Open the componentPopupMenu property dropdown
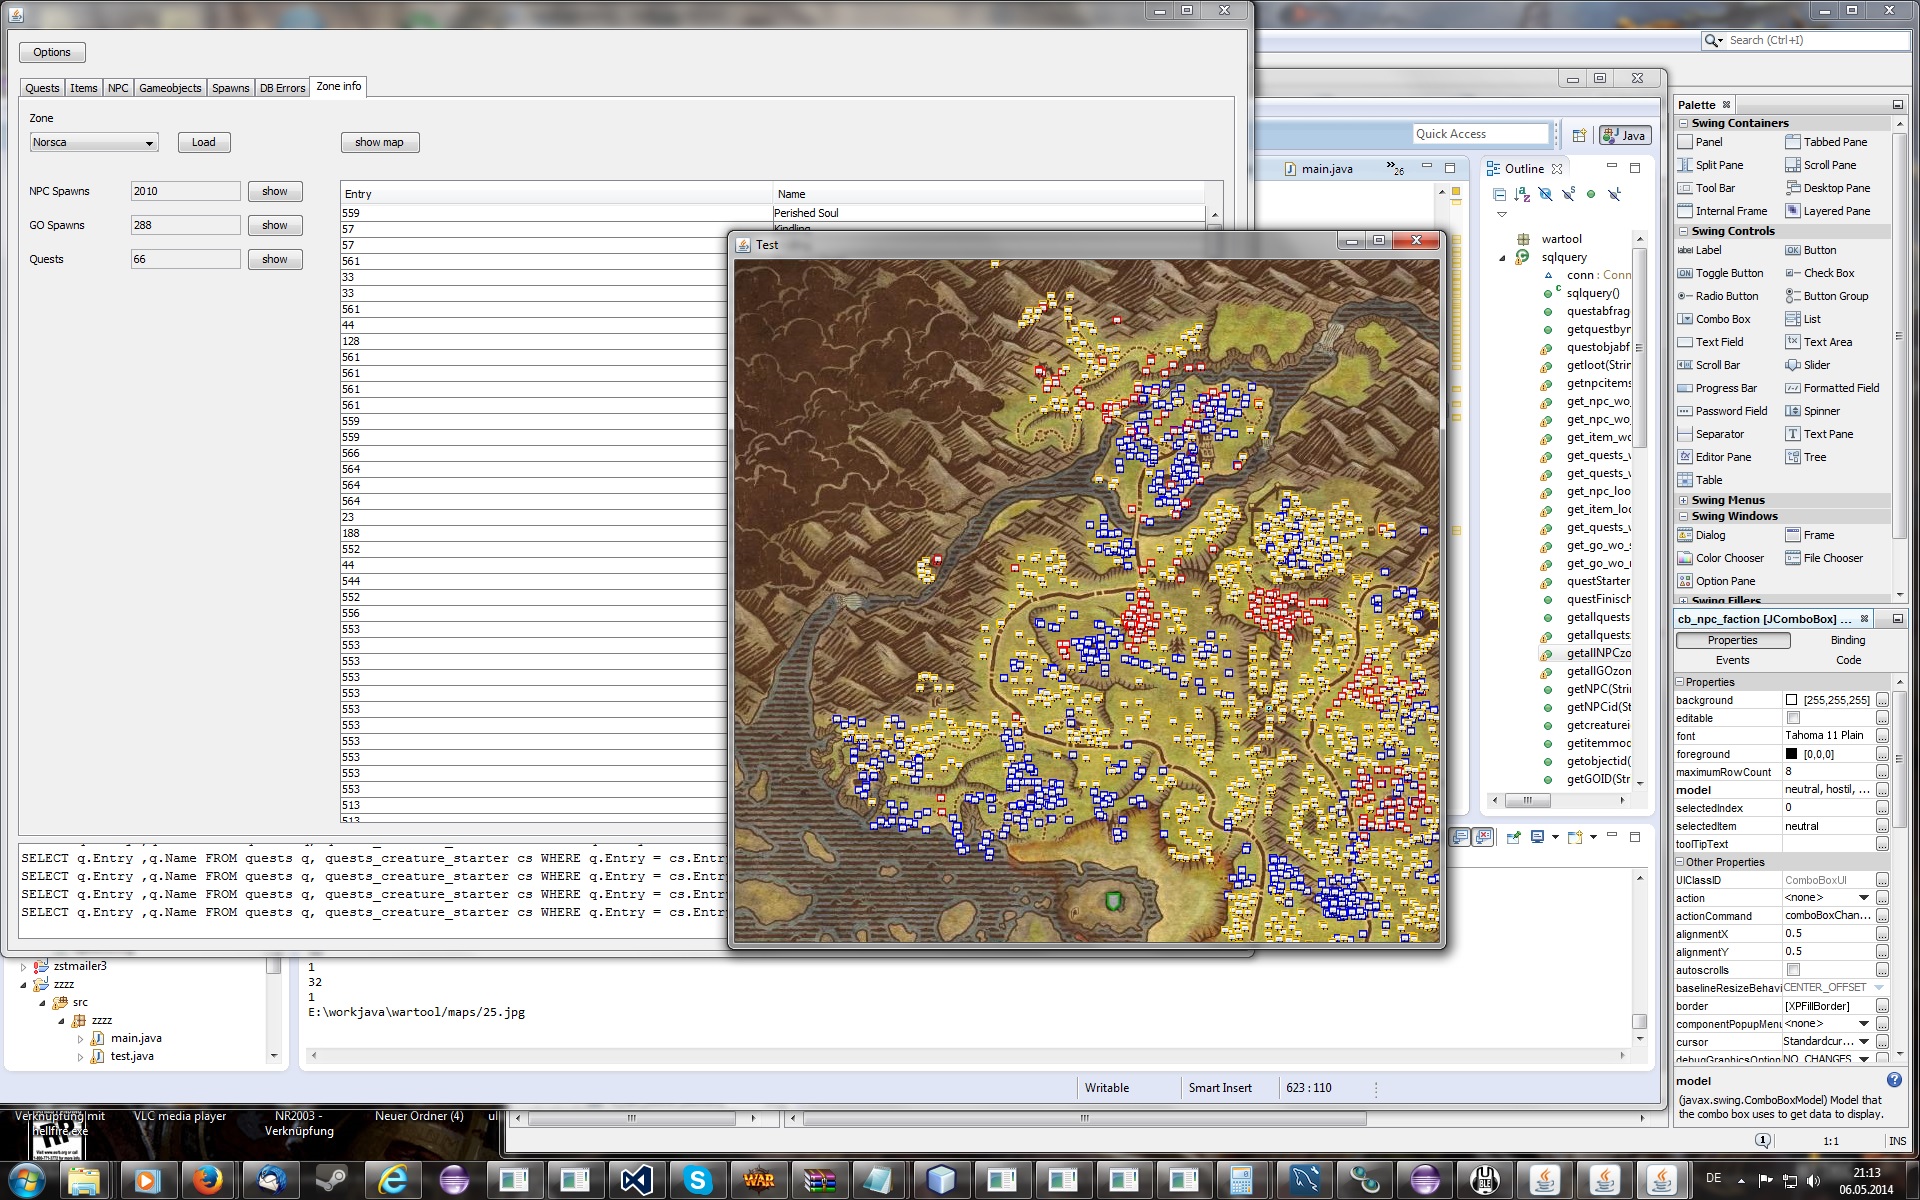This screenshot has height=1200, width=1920. [x=1863, y=1024]
